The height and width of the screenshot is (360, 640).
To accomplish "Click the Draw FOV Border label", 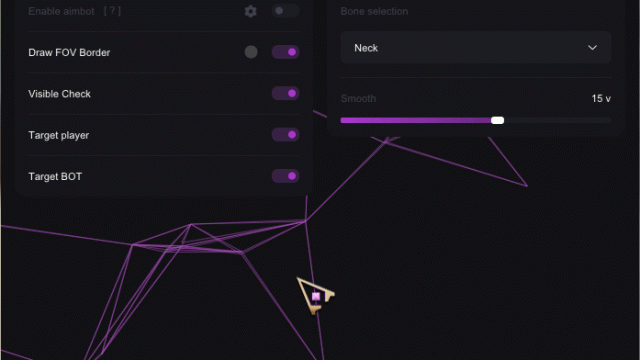I will coord(69,53).
